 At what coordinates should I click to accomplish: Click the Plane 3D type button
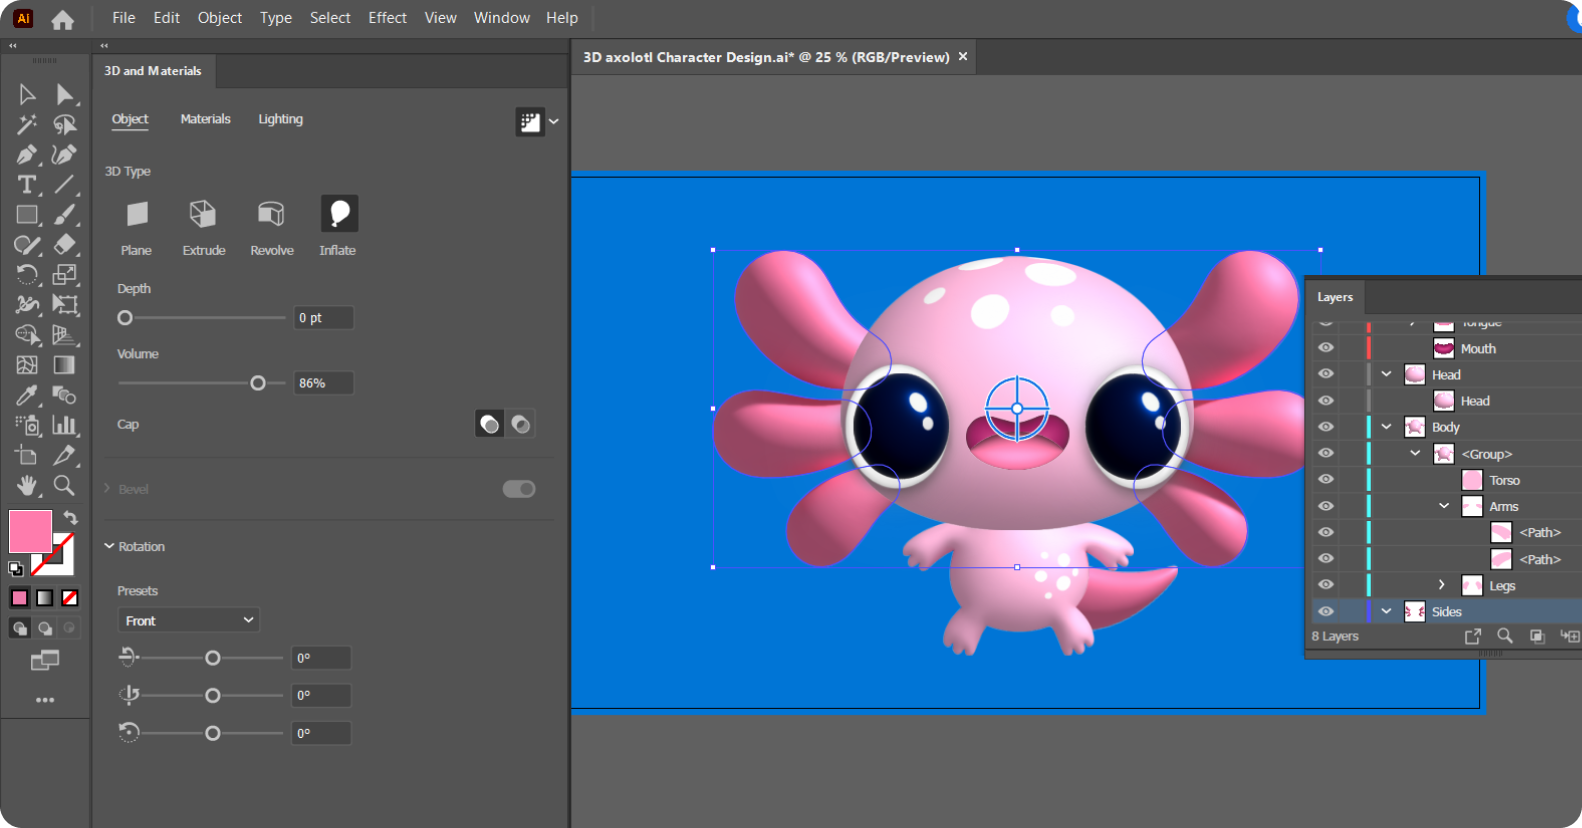pyautogui.click(x=136, y=214)
